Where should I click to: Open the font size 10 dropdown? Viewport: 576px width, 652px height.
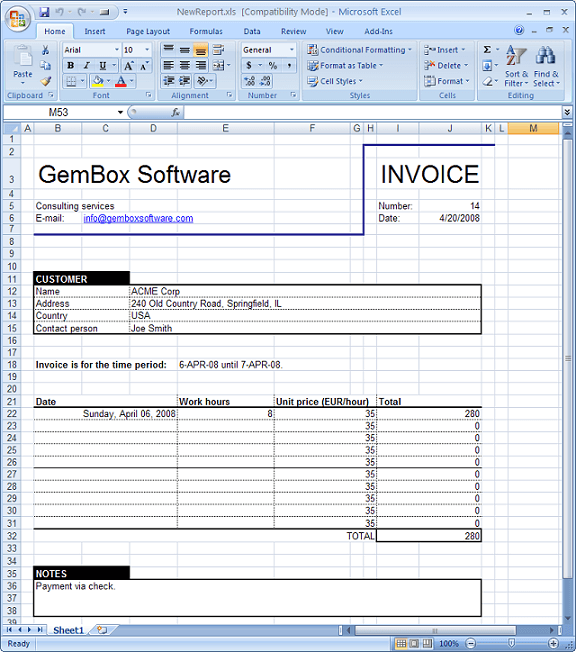pos(146,50)
